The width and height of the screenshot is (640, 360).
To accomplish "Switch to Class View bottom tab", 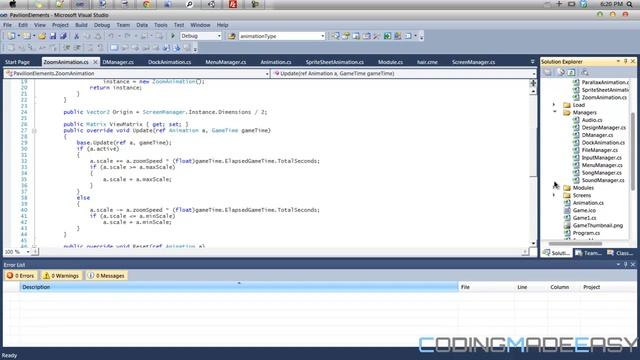I will (620, 253).
